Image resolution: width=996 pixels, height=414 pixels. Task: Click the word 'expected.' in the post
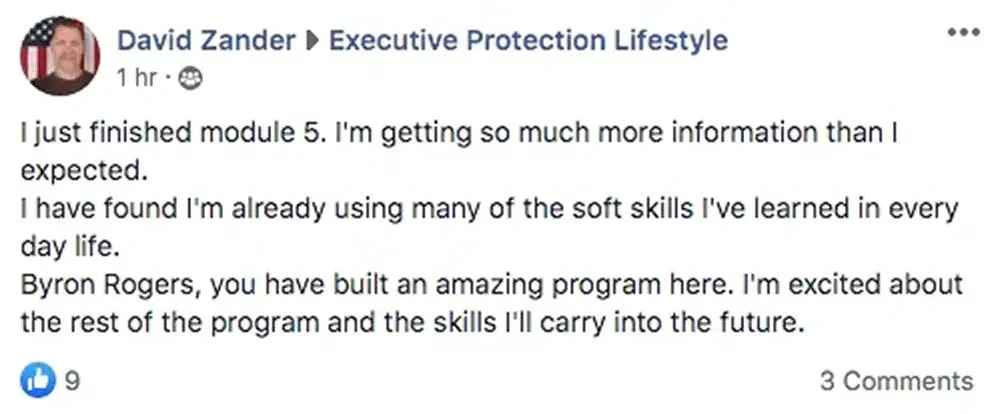tap(84, 173)
